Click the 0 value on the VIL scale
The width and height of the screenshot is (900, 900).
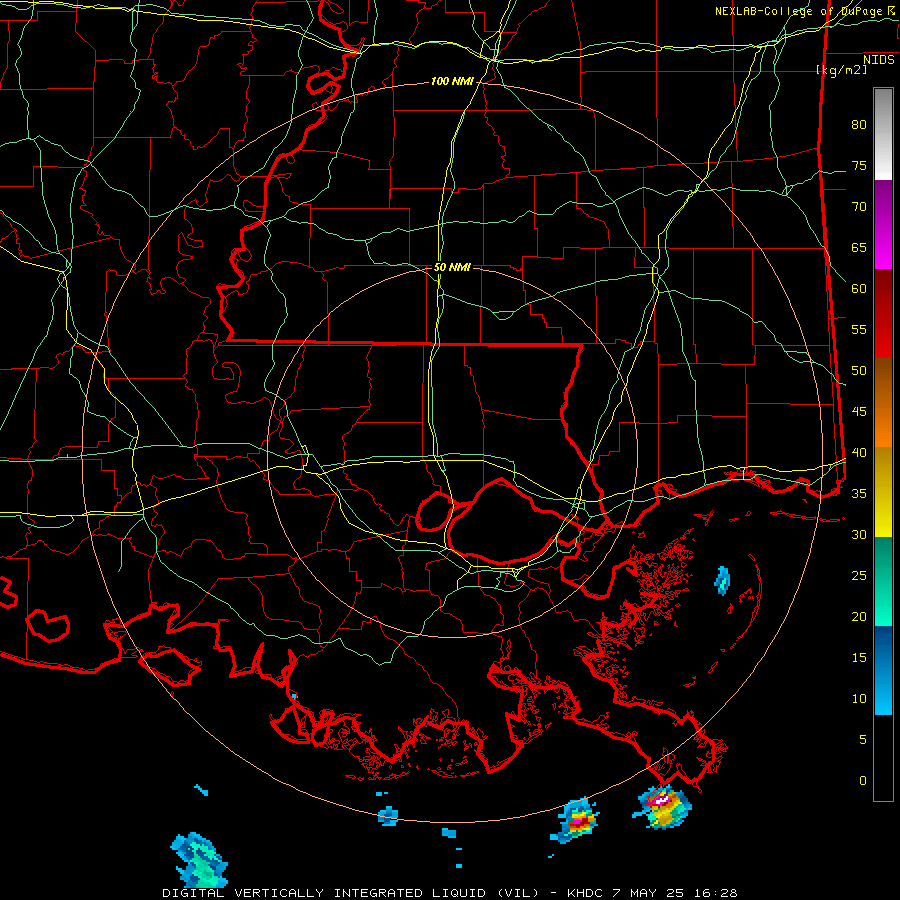[863, 781]
